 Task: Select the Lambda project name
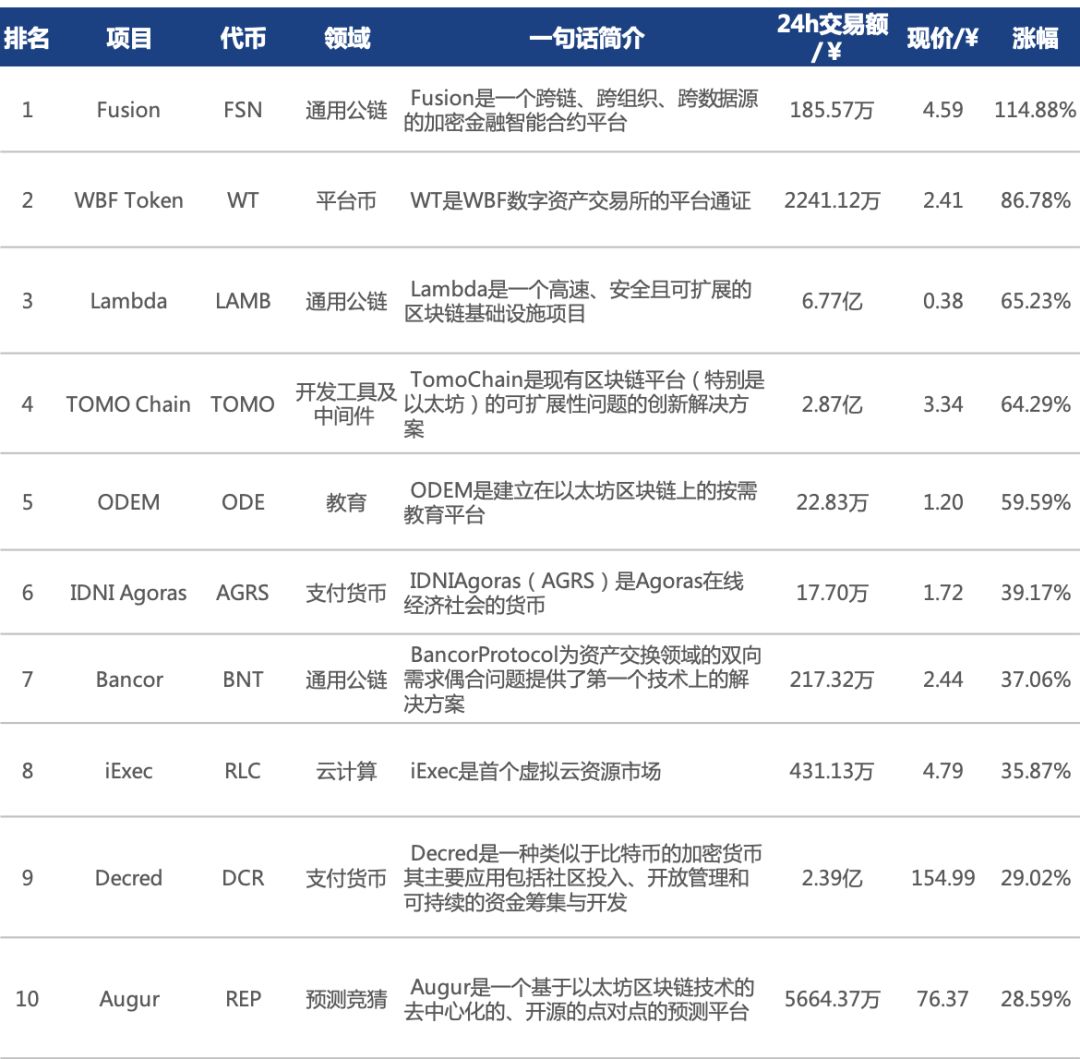pyautogui.click(x=128, y=301)
